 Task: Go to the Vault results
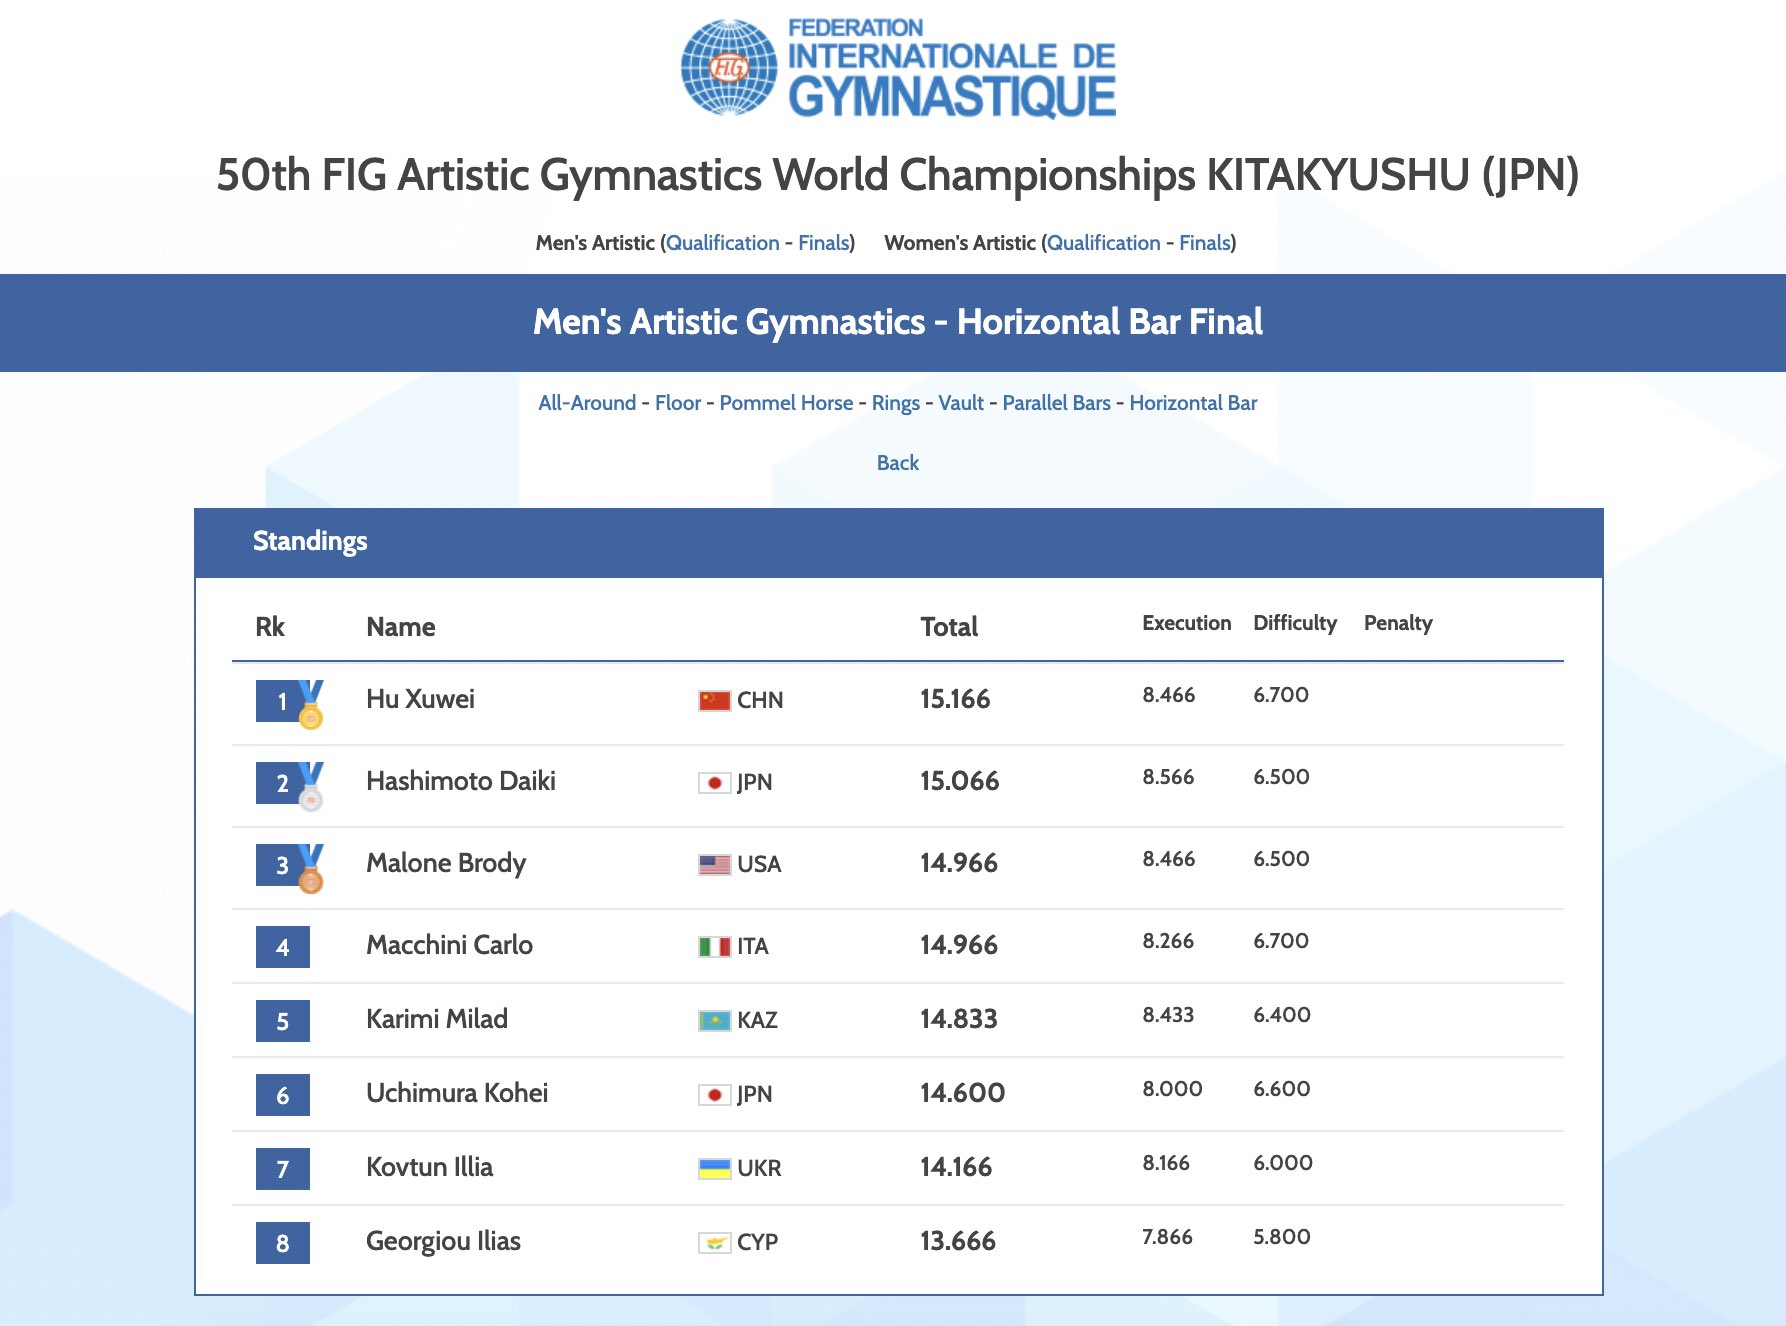point(961,403)
